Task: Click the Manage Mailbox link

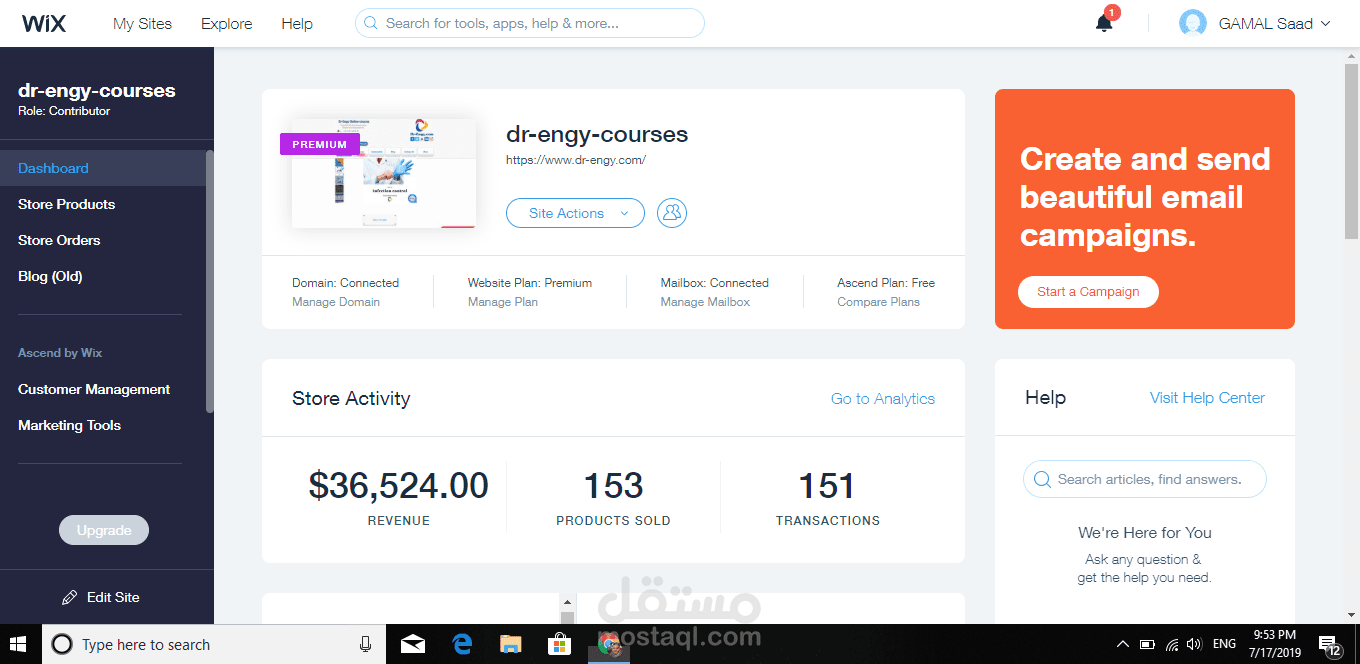Action: coord(705,302)
